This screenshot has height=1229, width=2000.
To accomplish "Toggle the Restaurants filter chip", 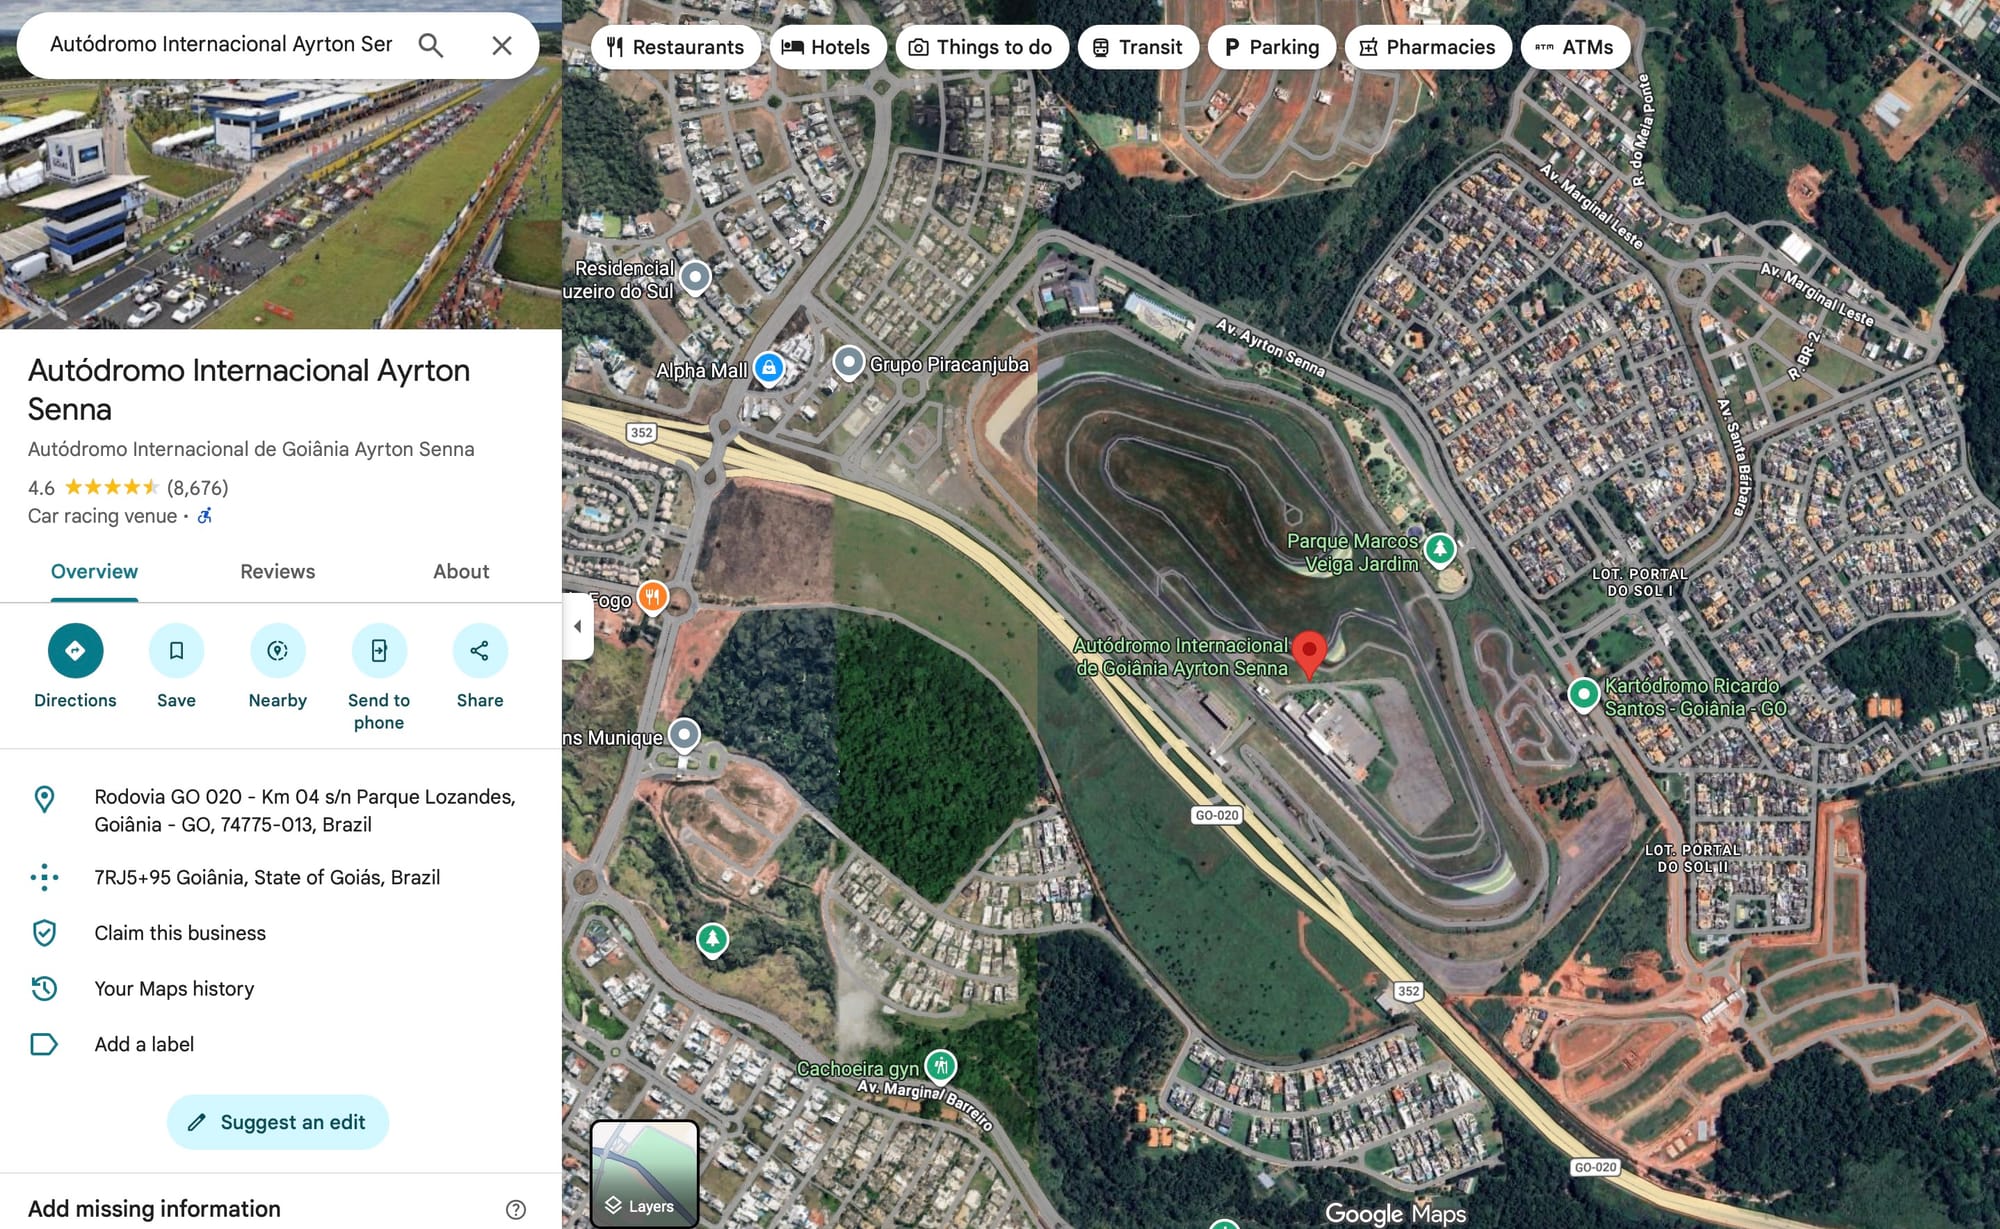I will [676, 47].
